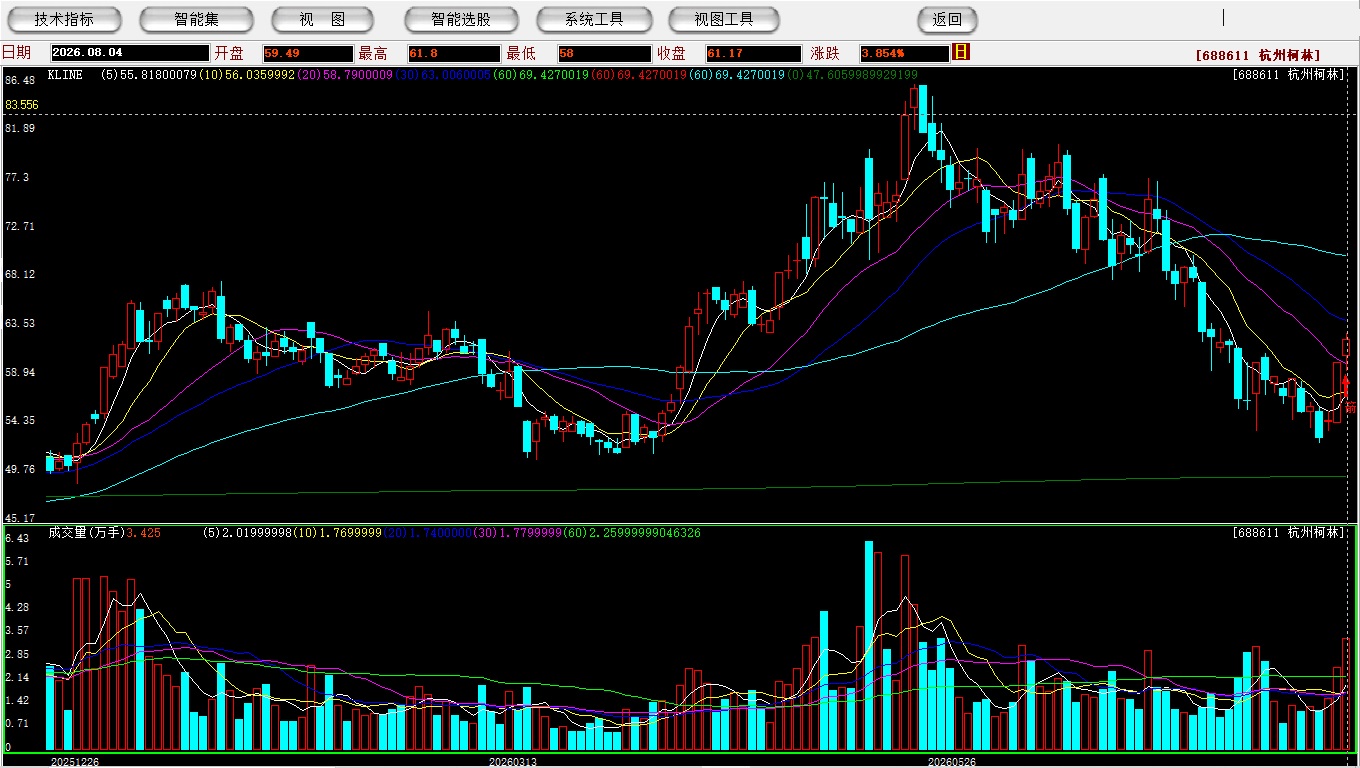Image resolution: width=1360 pixels, height=768 pixels.
Task: Click the 63.53 price axis label
Action: point(20,323)
